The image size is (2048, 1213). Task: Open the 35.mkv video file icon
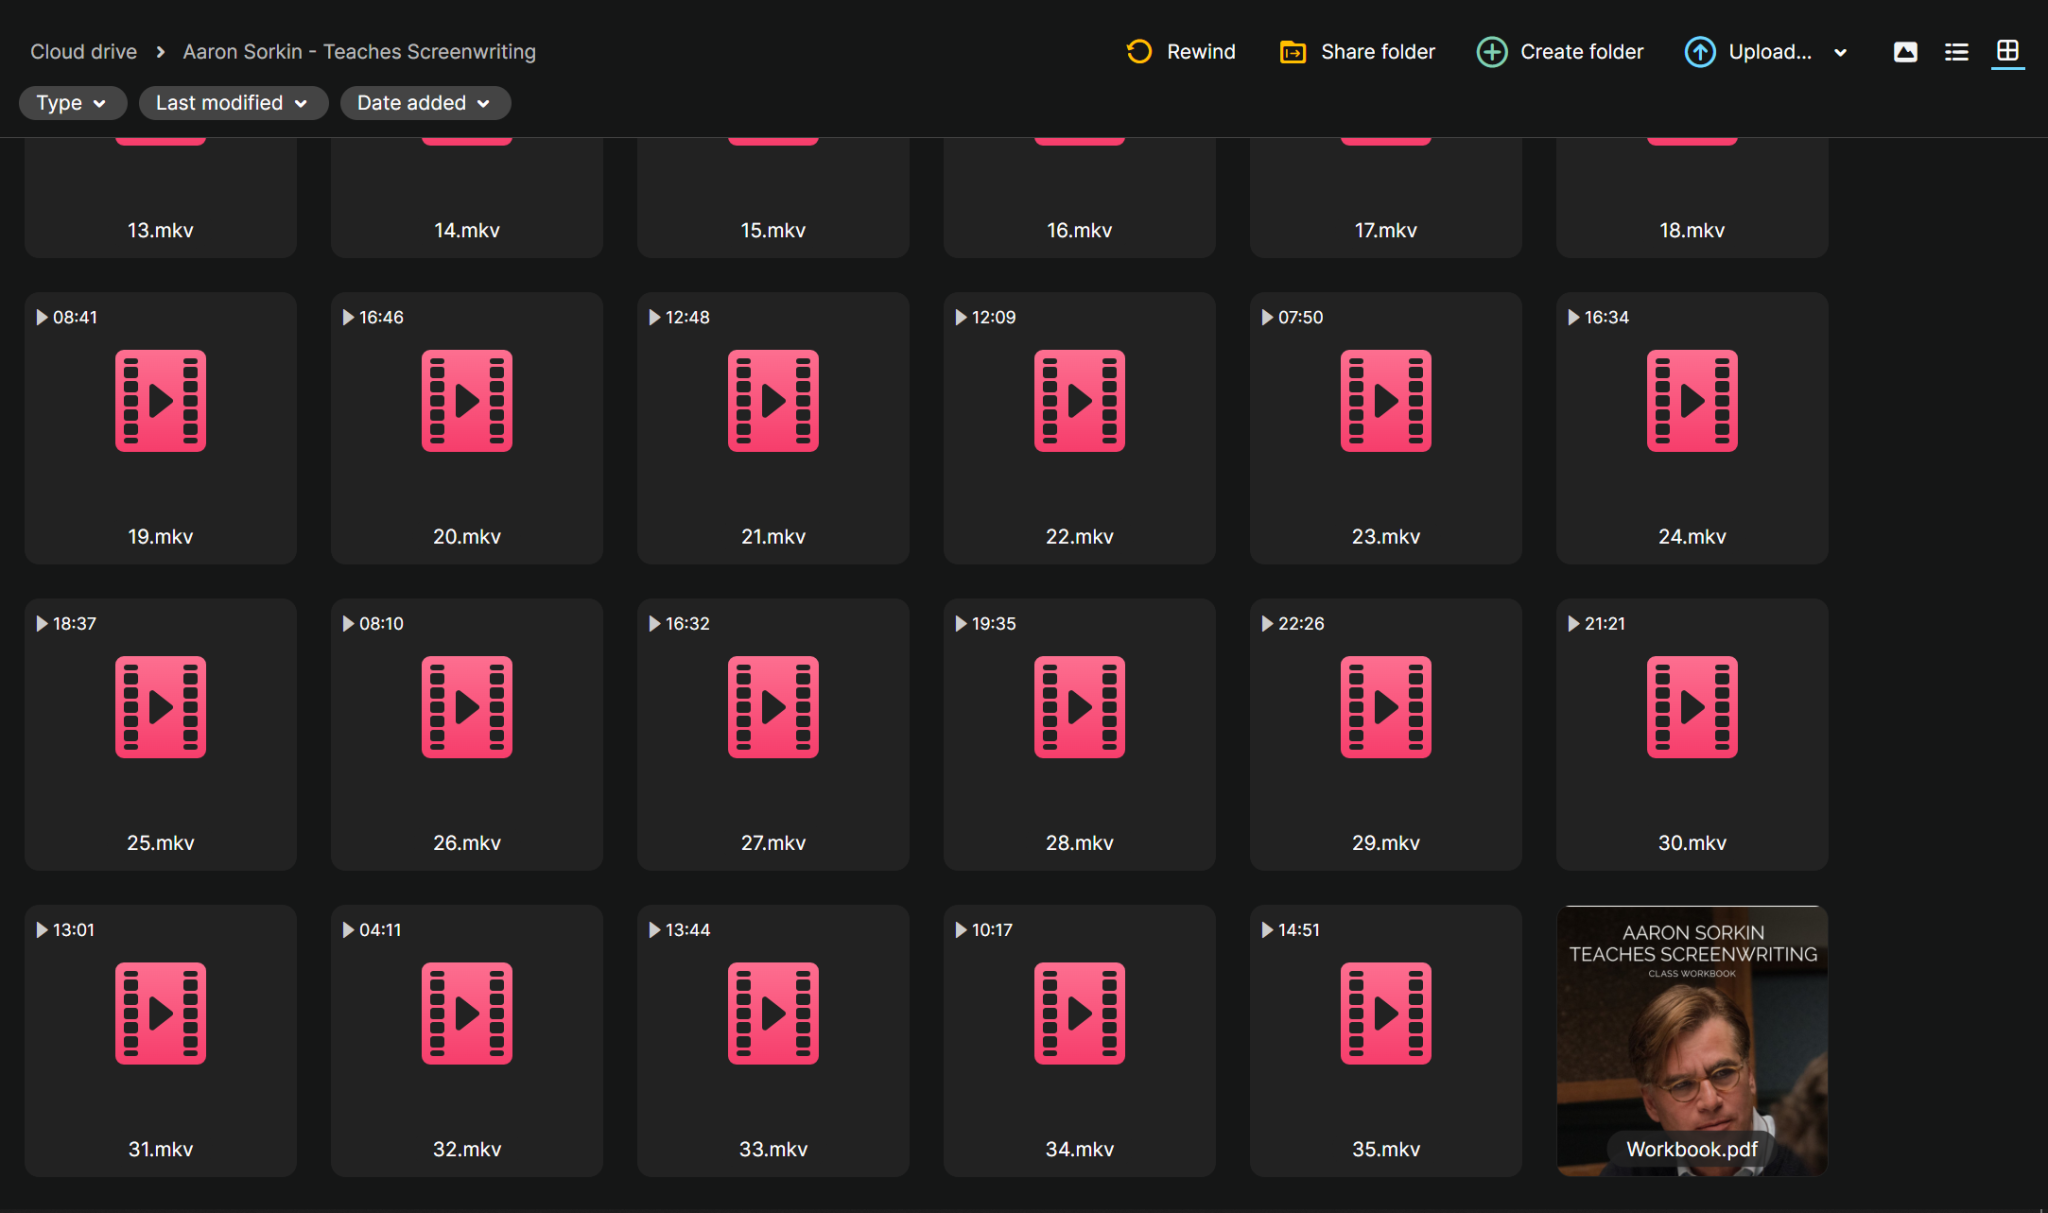pyautogui.click(x=1385, y=1013)
